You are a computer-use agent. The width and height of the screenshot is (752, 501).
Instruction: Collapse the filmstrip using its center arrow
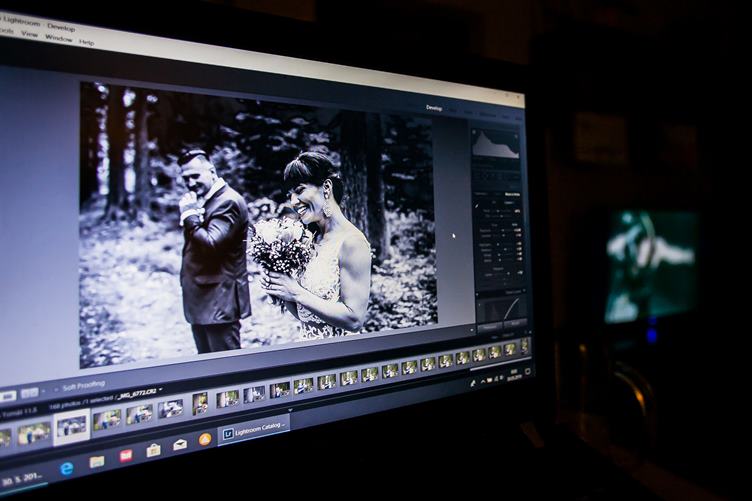click(x=290, y=410)
